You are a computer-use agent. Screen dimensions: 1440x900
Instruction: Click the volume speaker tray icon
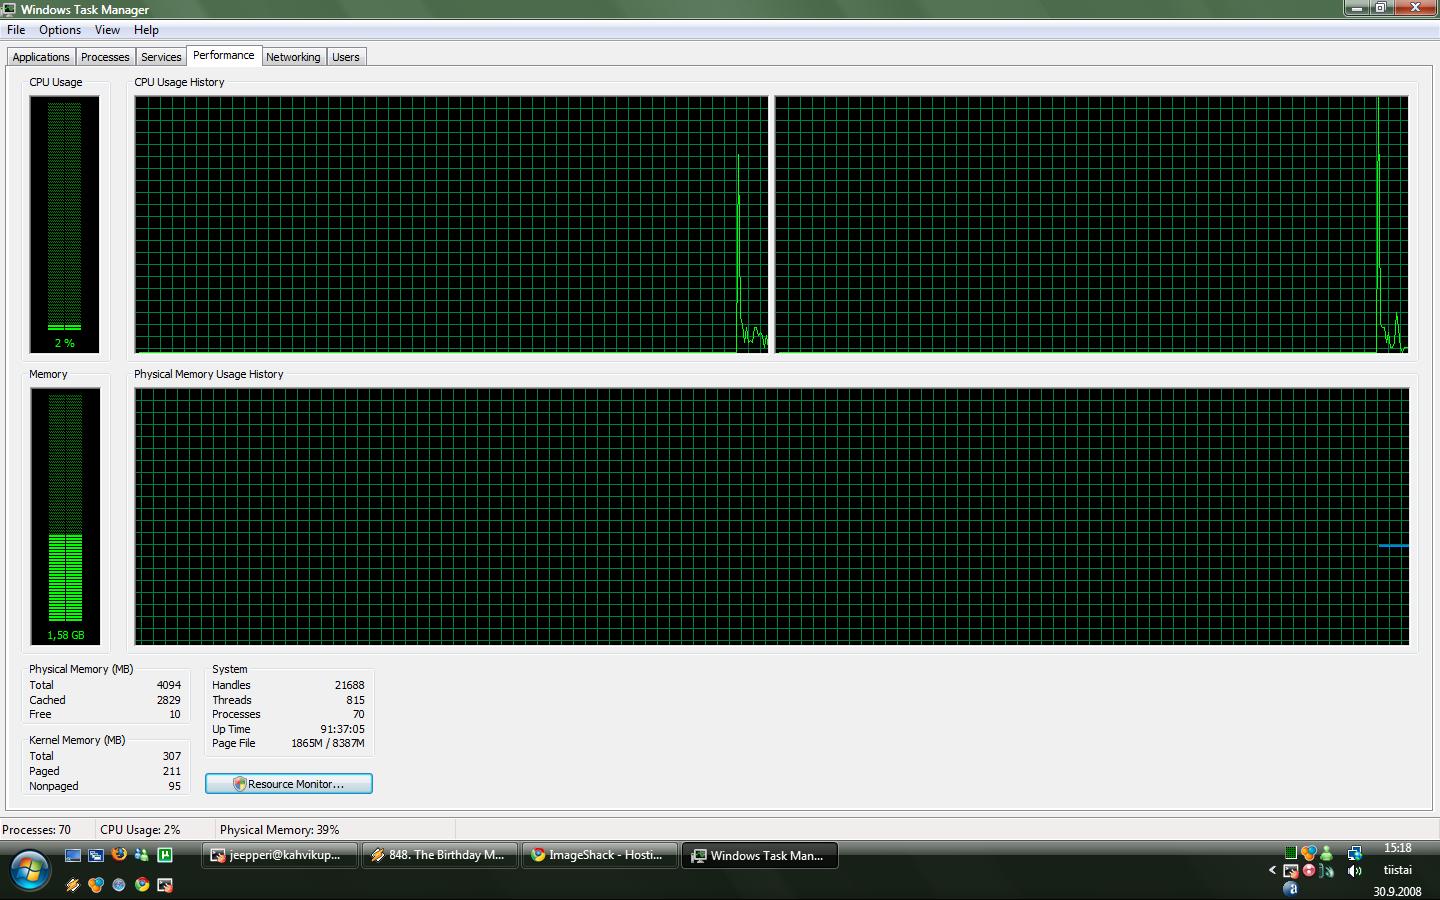1355,871
